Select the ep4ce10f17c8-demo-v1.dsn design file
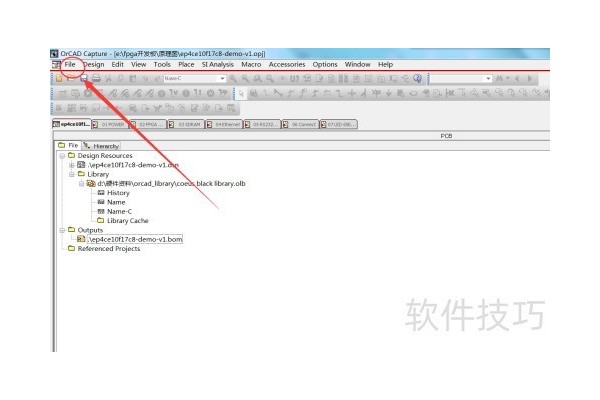 pos(133,165)
